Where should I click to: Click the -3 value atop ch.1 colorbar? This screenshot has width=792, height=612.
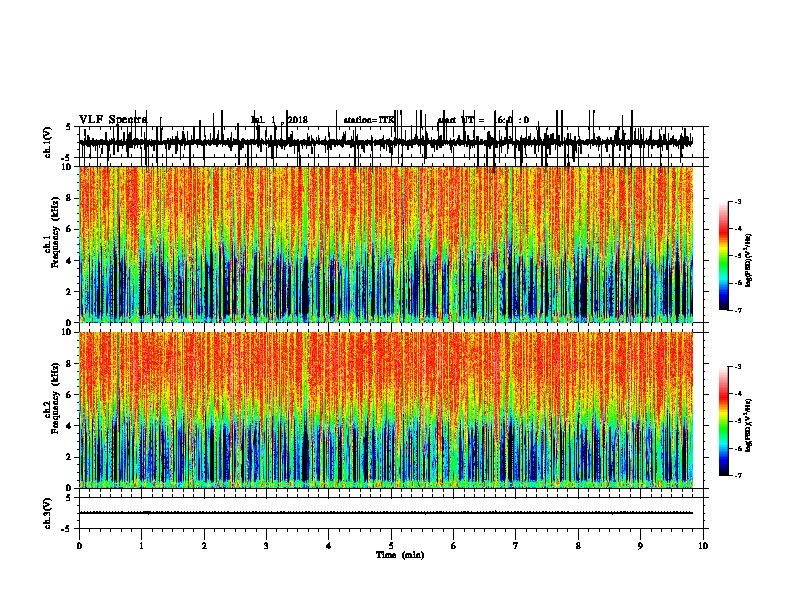pos(737,201)
